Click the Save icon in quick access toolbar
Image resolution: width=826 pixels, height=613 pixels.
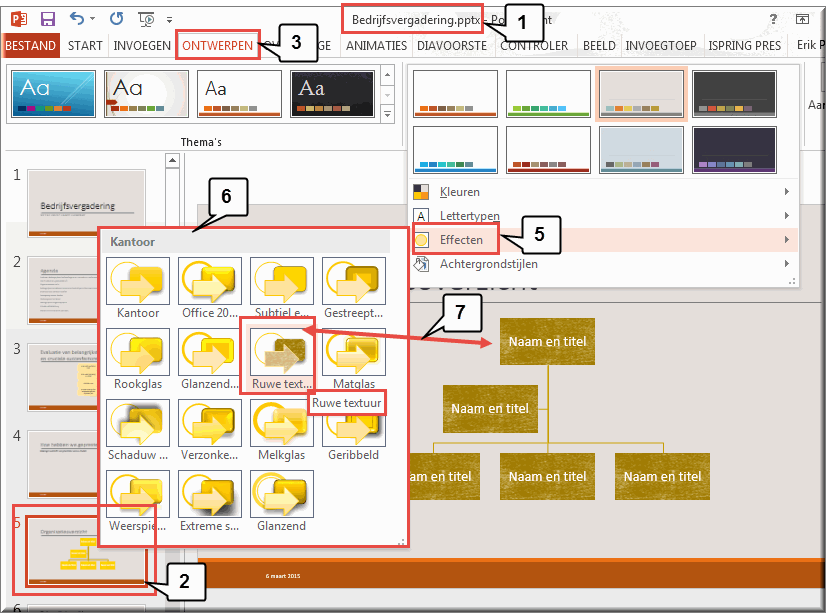[x=48, y=19]
